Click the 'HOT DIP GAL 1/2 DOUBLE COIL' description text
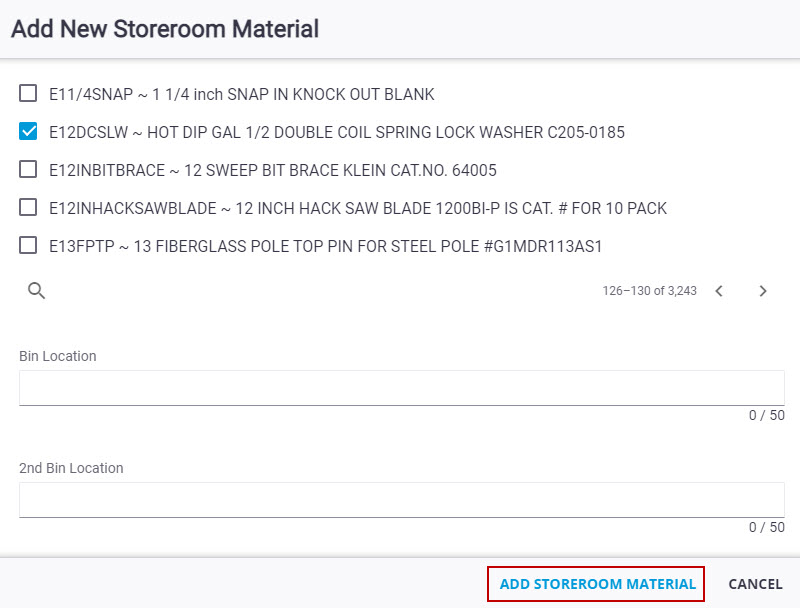Viewport: 800px width, 608px height. 260,133
